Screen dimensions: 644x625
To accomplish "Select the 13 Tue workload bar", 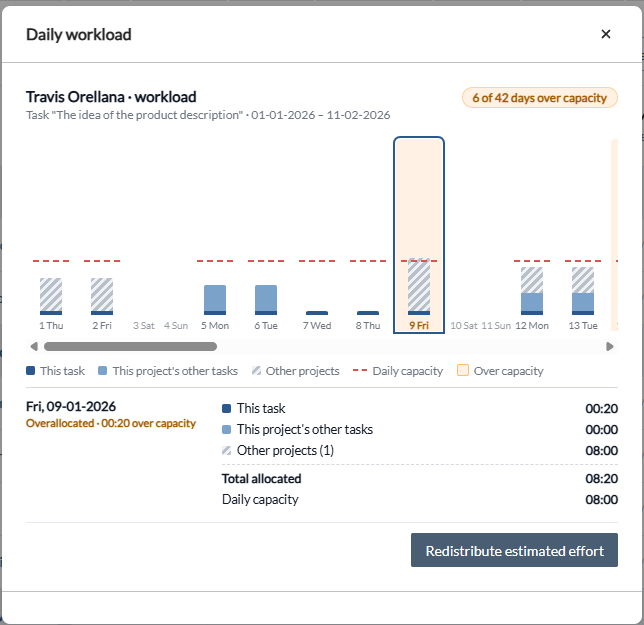I will pos(583,291).
